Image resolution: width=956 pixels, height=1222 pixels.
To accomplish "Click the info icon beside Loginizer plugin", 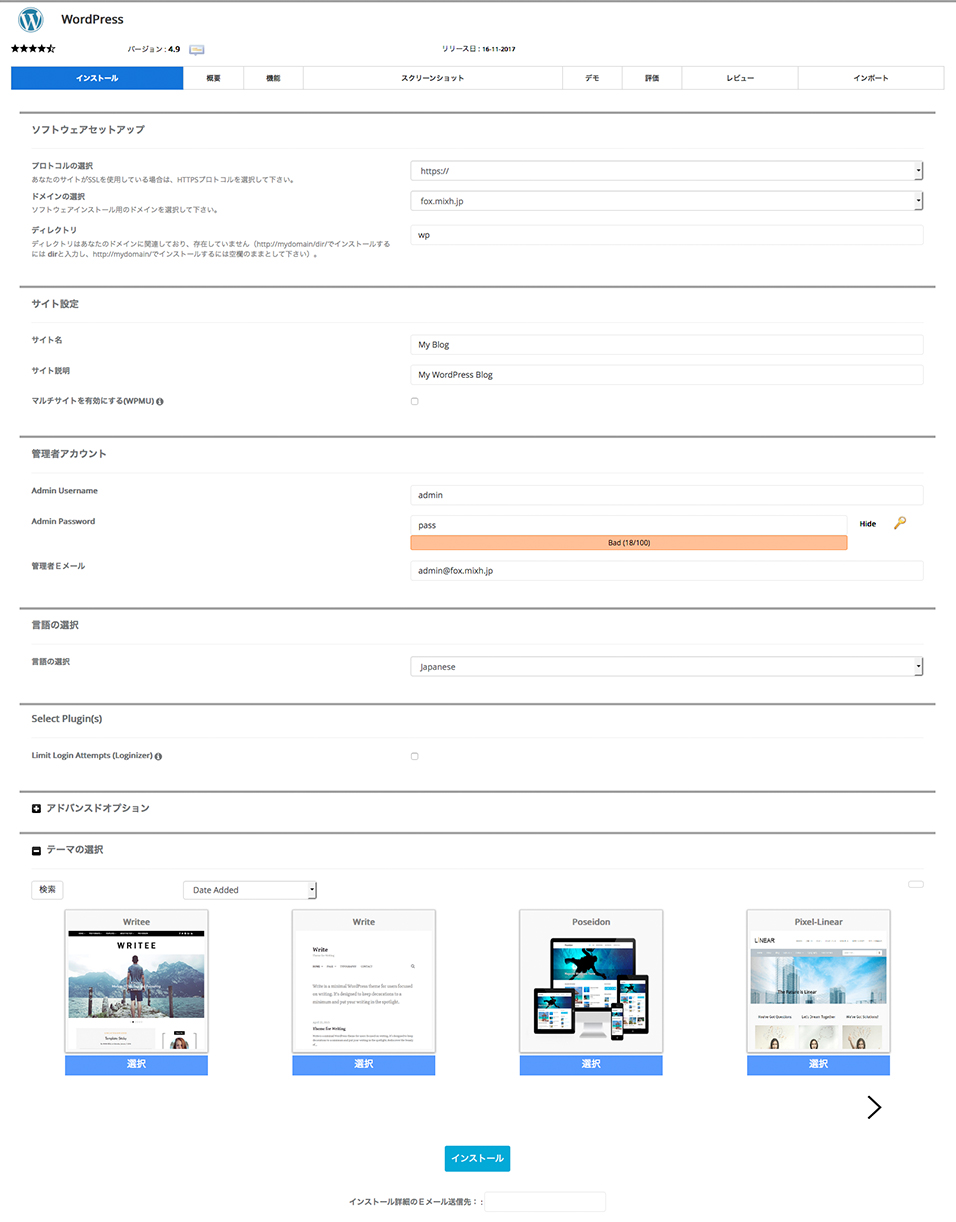I will click(158, 756).
